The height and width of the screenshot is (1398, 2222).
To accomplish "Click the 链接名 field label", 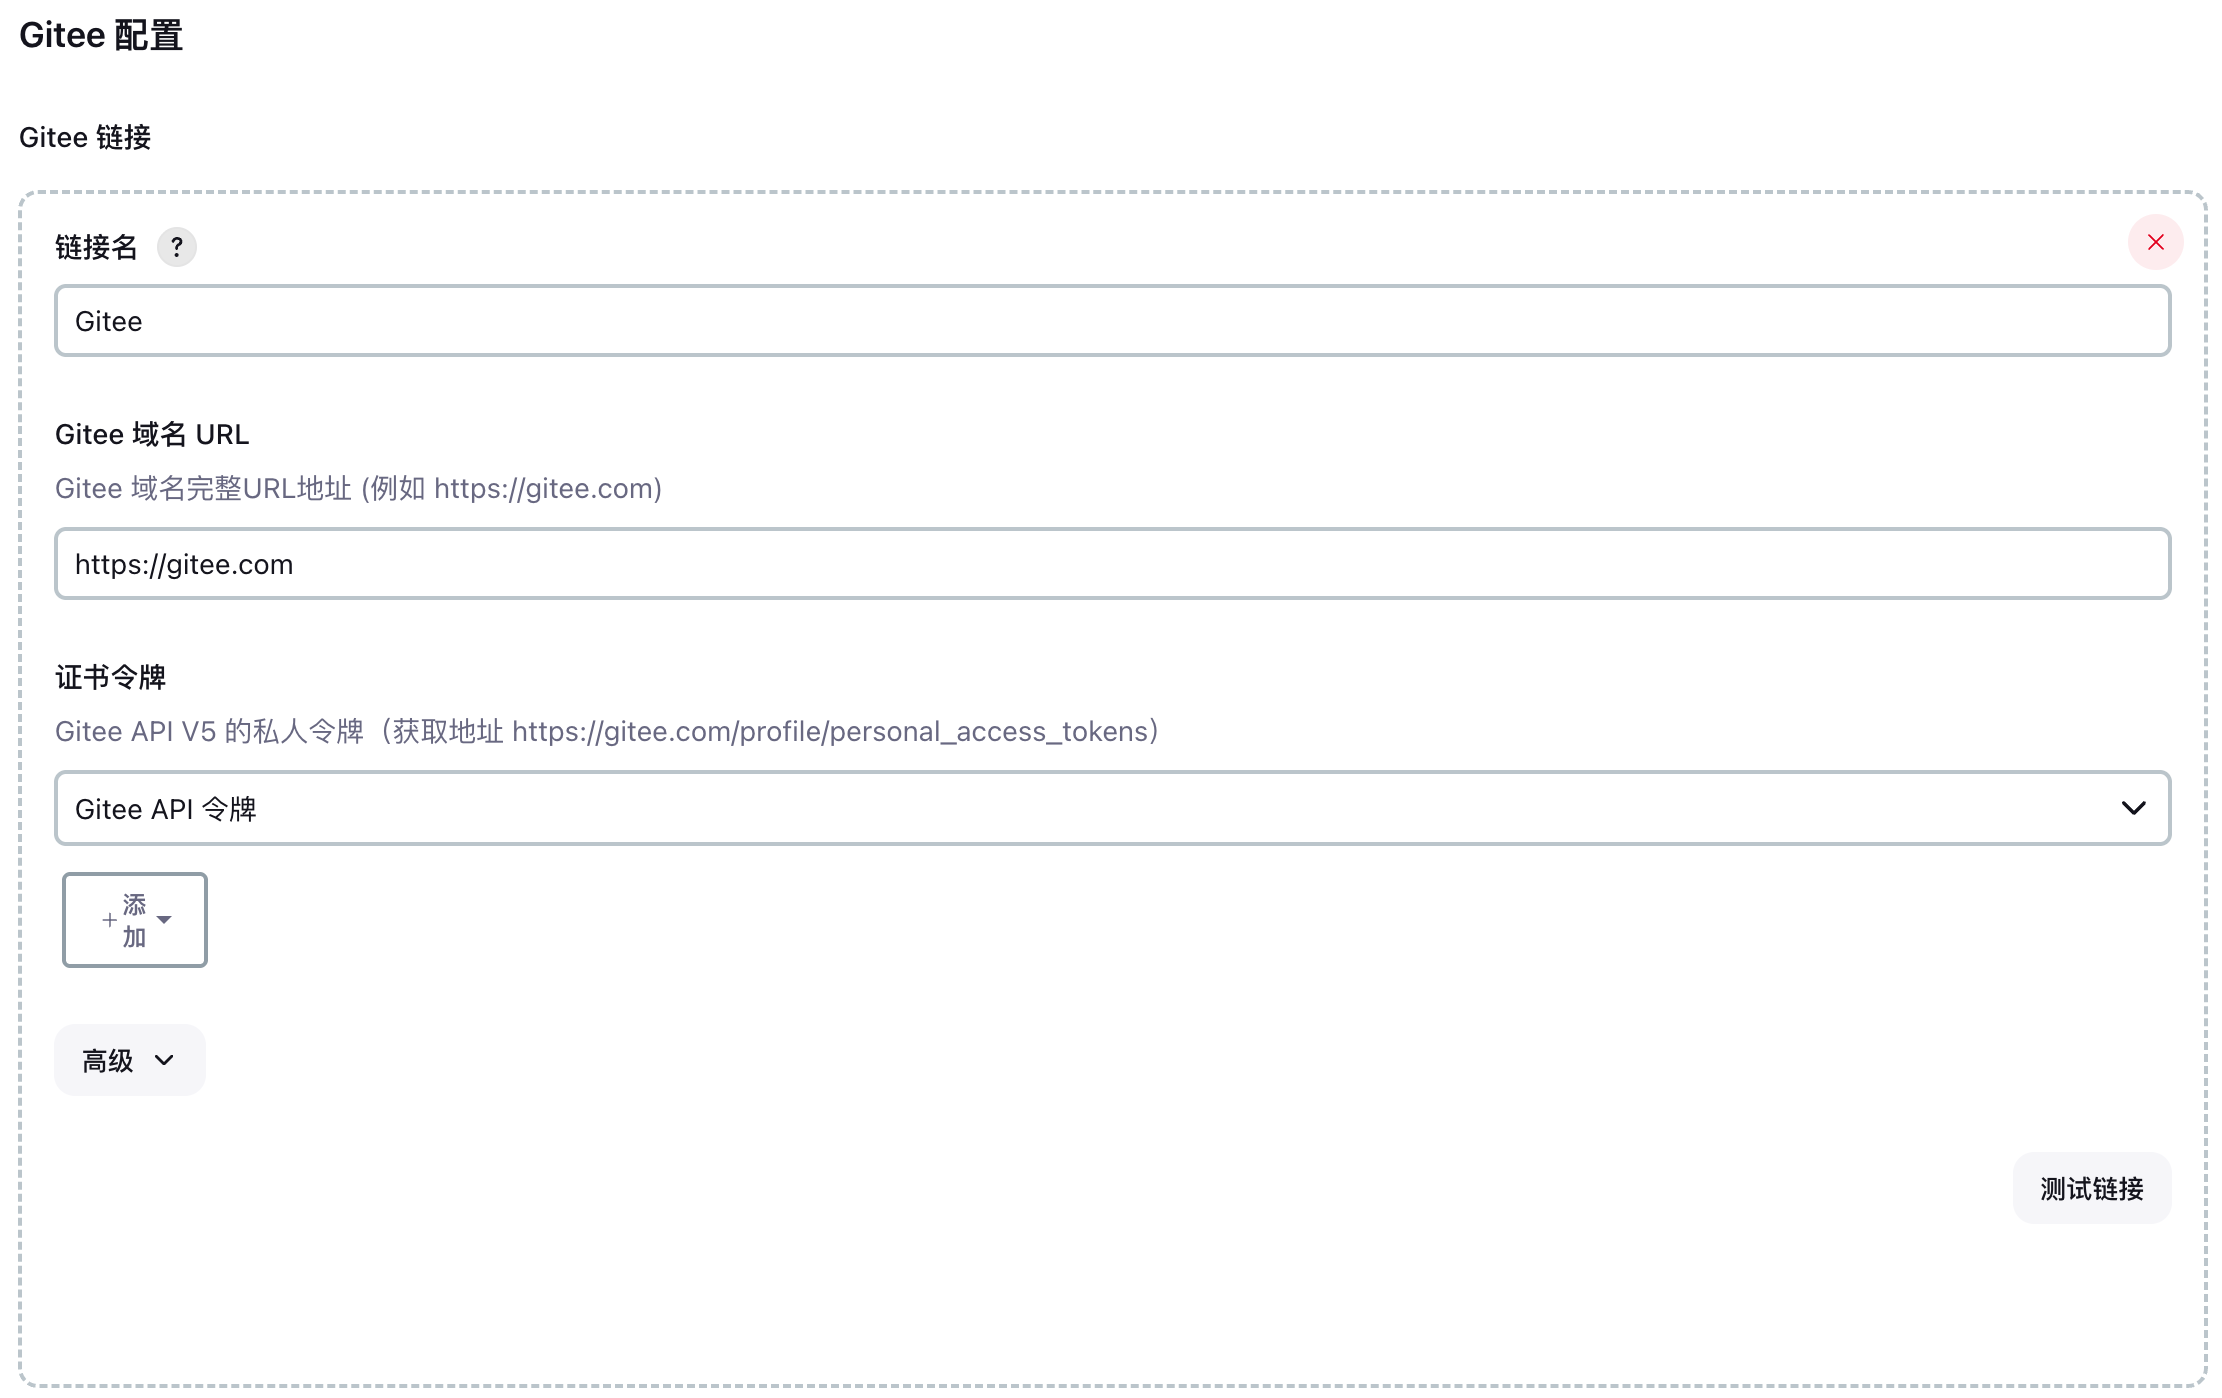I will tap(96, 247).
